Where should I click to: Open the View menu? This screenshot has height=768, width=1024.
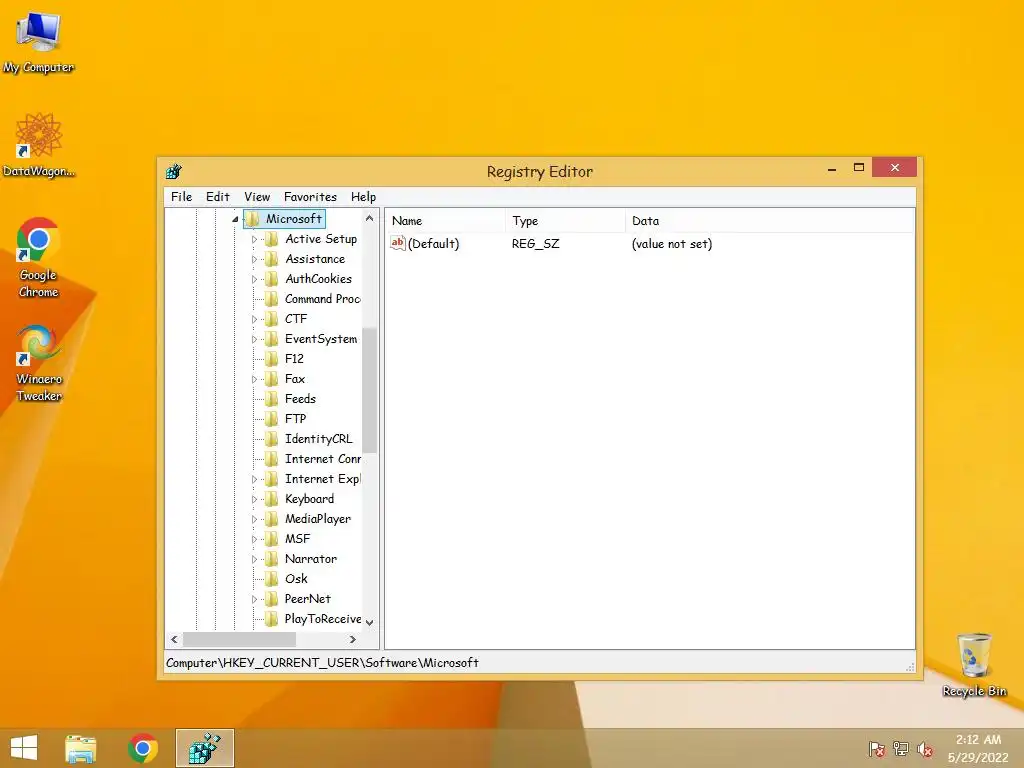(257, 197)
